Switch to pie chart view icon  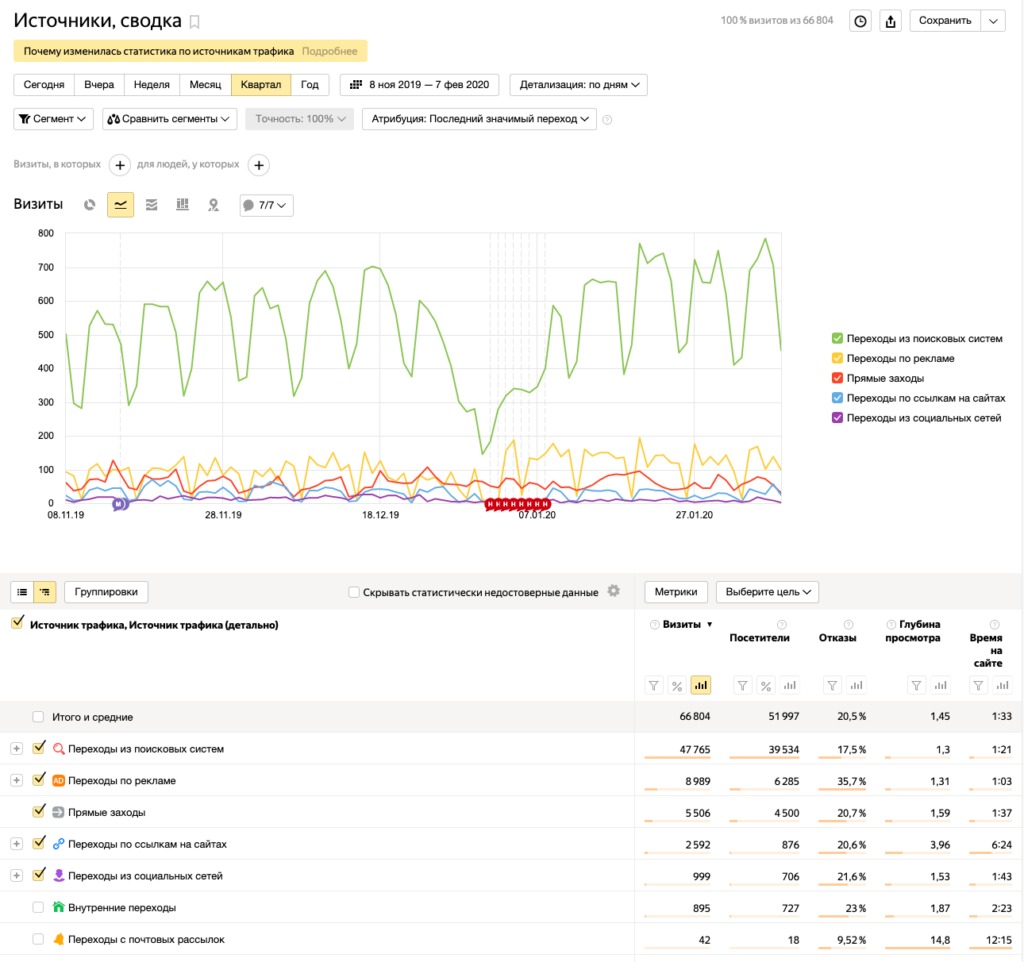pyautogui.click(x=89, y=205)
